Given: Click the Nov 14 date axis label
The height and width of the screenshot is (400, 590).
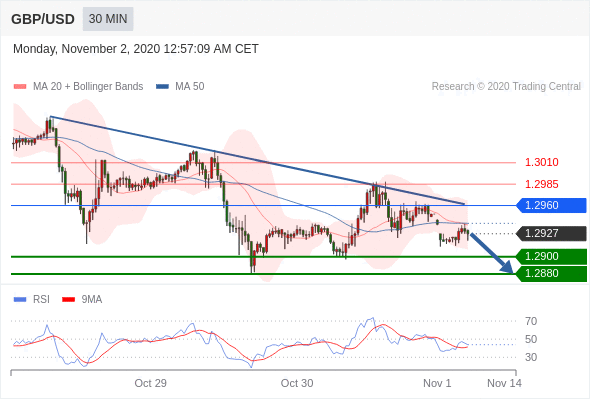Looking at the screenshot, I should (x=504, y=383).
